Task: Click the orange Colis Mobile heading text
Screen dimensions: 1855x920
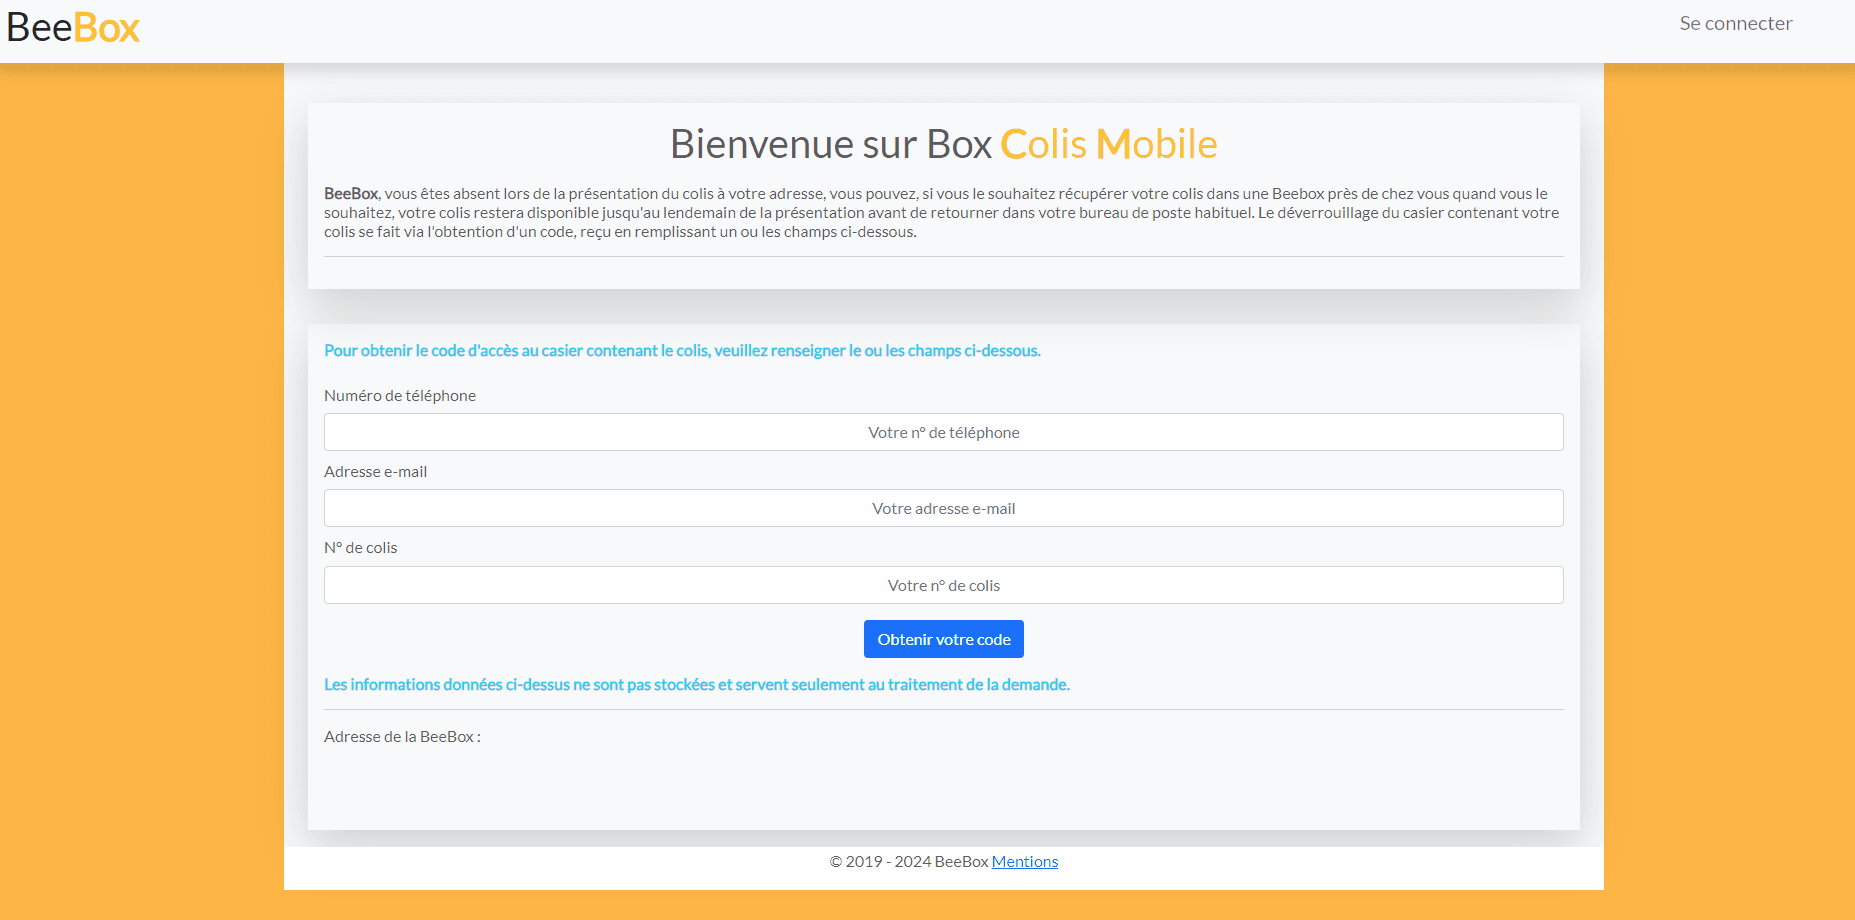Action: [x=1108, y=144]
